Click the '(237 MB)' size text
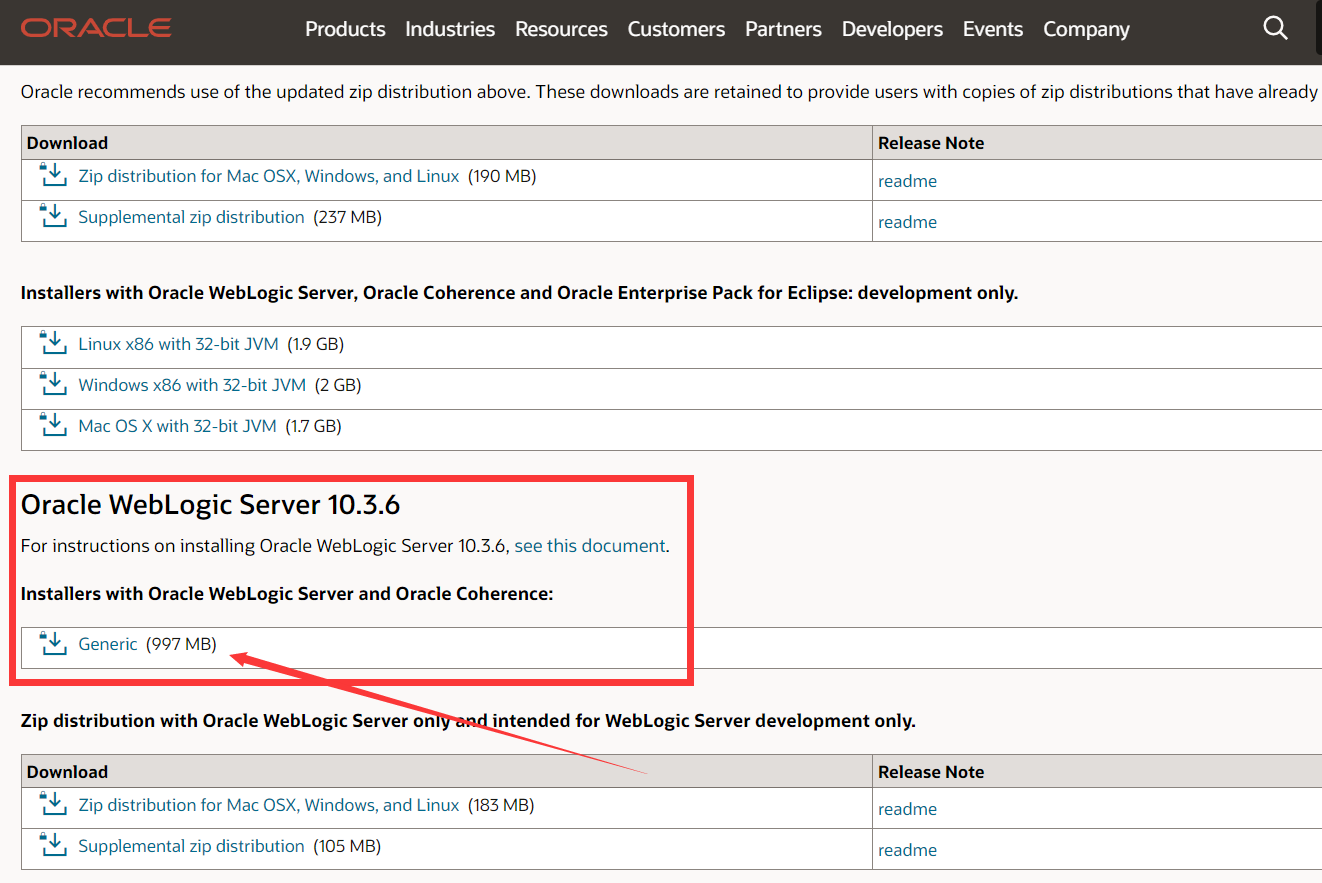This screenshot has height=883, width=1322. coord(347,217)
